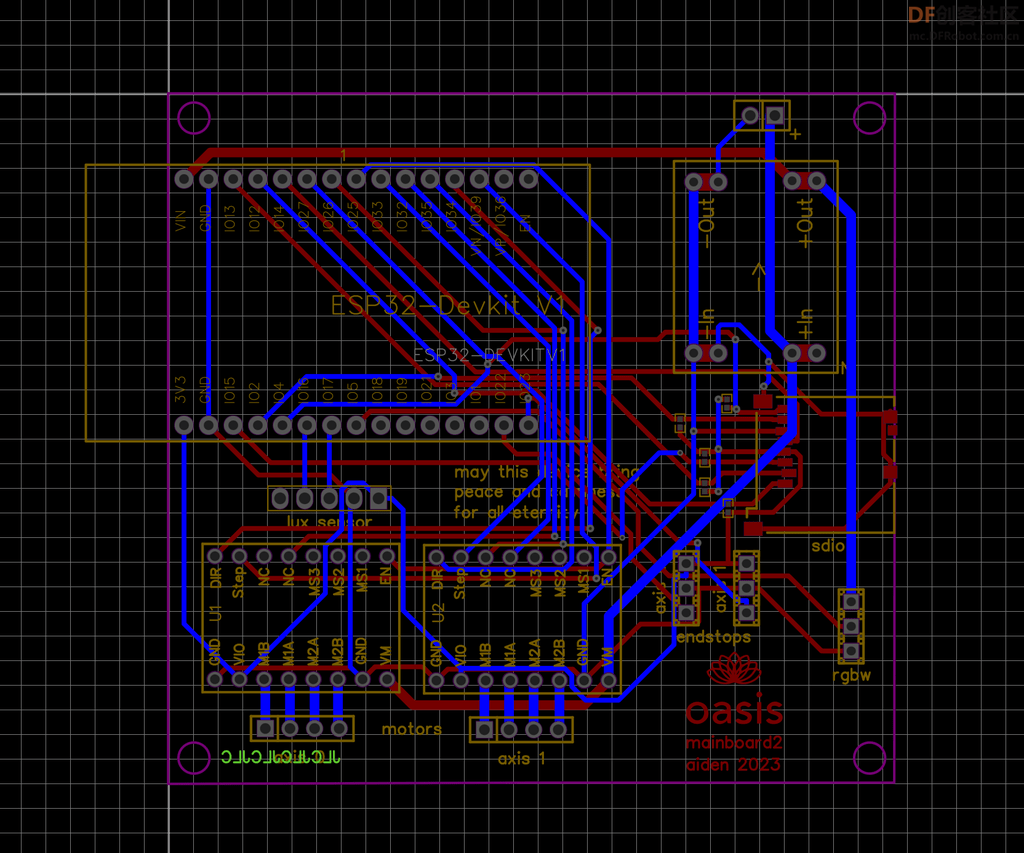Click the 'endstops' label
Screen dimensions: 1024x853
[x=713, y=637]
